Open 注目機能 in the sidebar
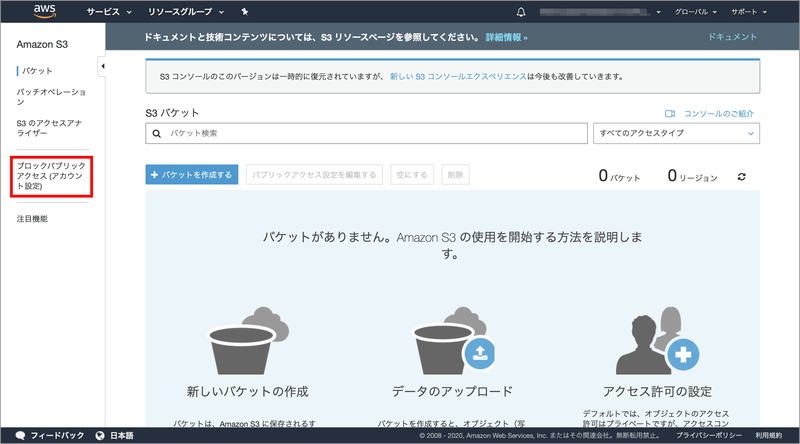 pyautogui.click(x=32, y=219)
